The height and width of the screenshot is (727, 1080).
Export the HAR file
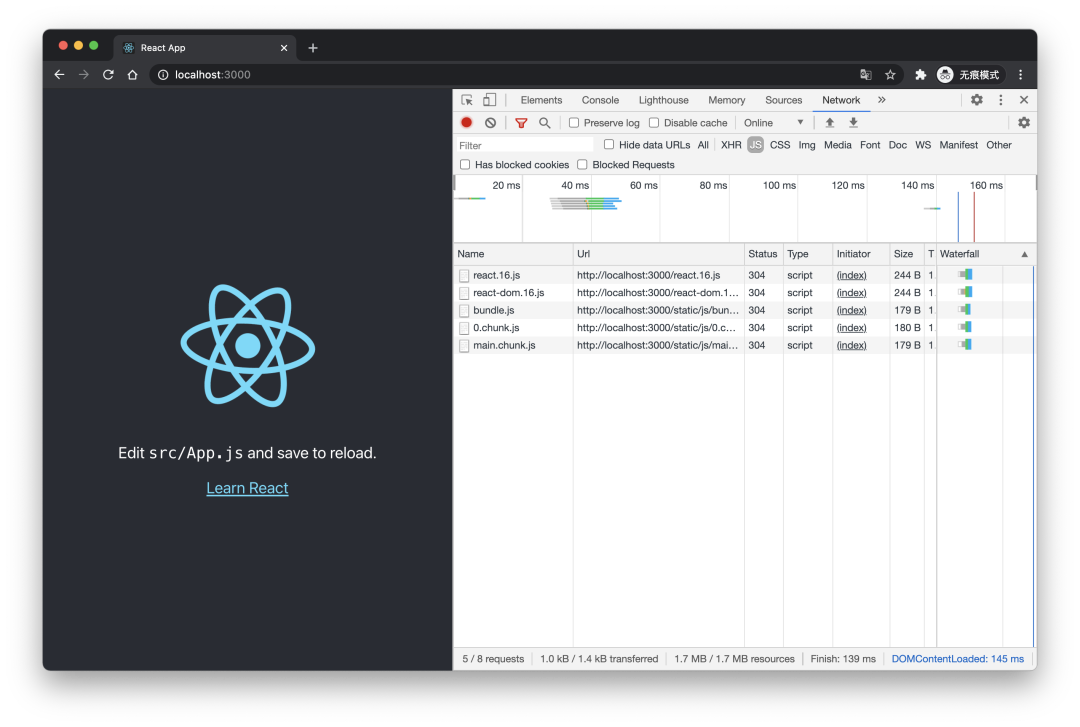(853, 123)
